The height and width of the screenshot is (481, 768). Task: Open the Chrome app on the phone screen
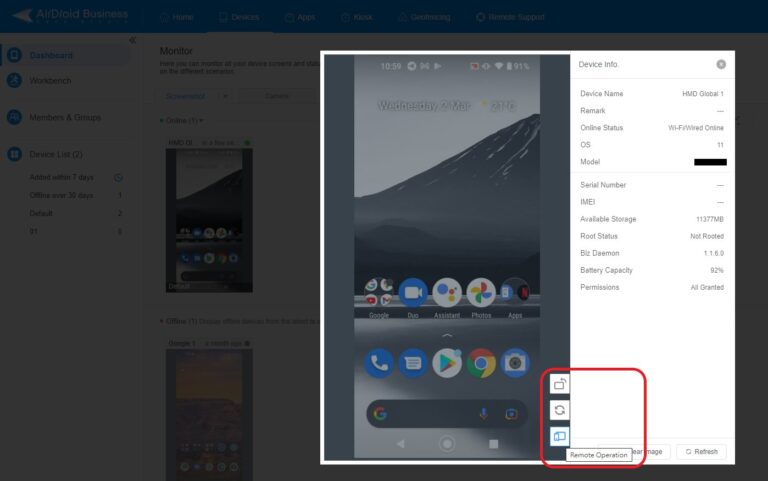[480, 363]
